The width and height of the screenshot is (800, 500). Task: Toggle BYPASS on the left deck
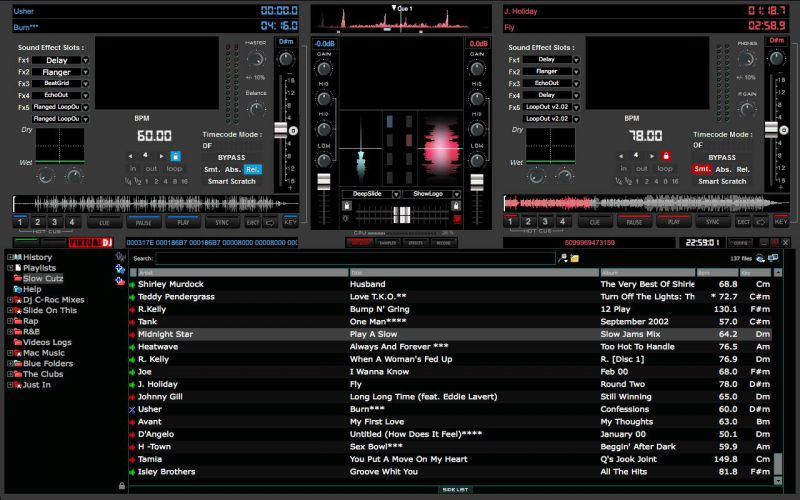232,158
